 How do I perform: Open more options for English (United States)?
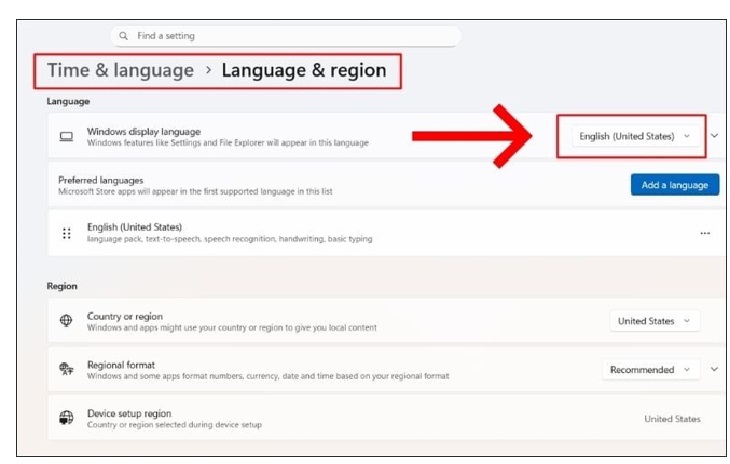click(705, 233)
